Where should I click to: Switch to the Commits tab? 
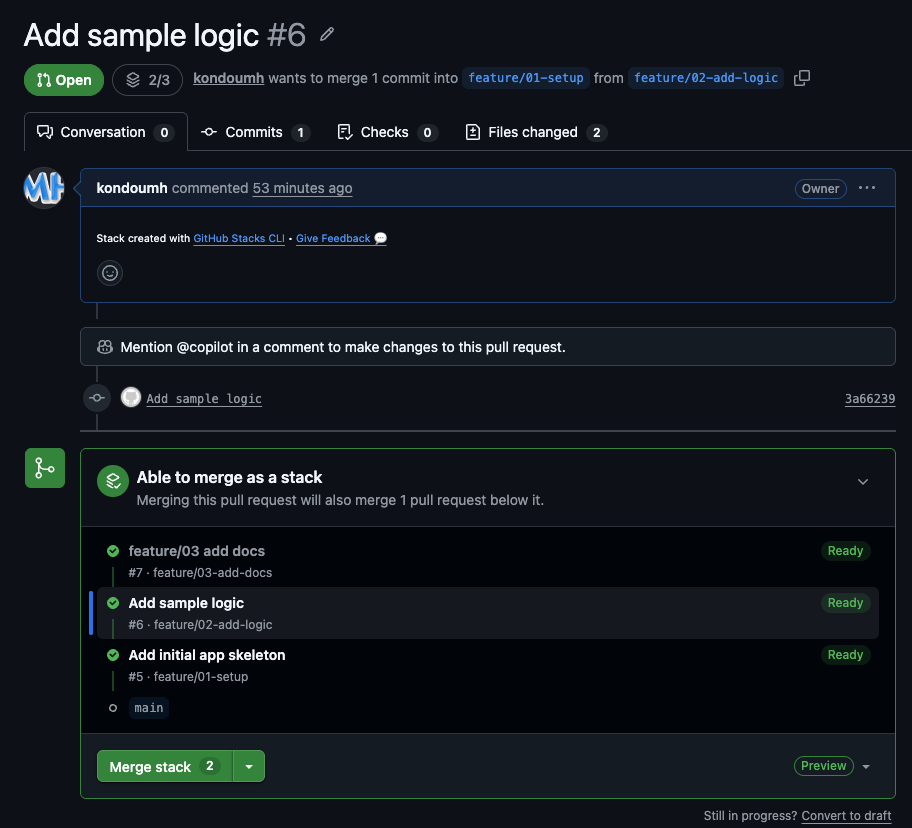pos(255,132)
